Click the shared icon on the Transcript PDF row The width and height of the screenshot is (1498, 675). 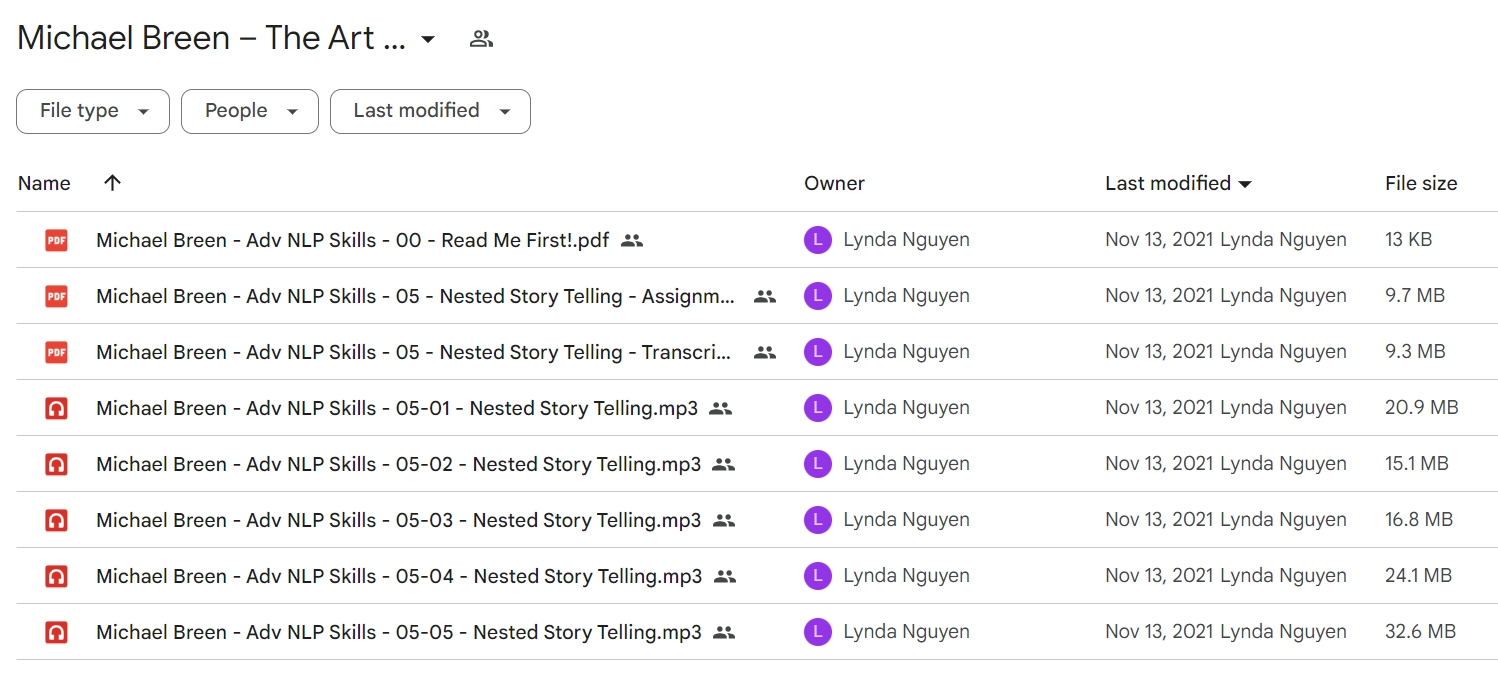[x=765, y=352]
